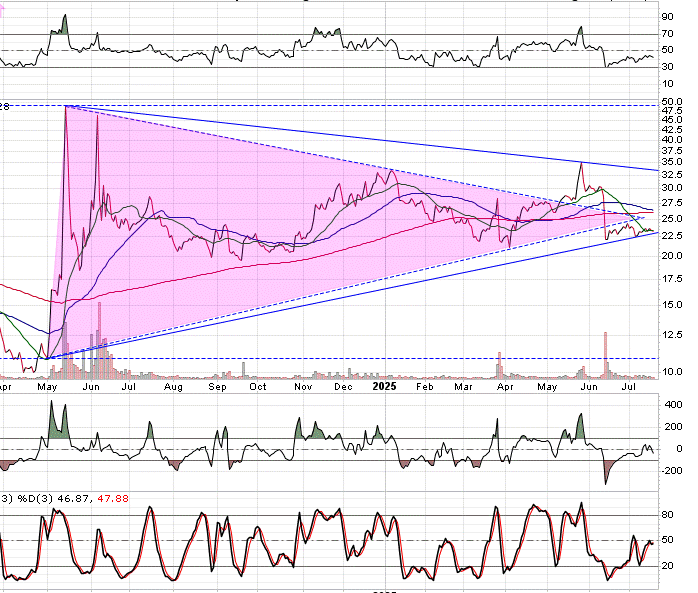Screen dimensions: 698x593
Task: Click the Aug month label
Action: click(173, 387)
